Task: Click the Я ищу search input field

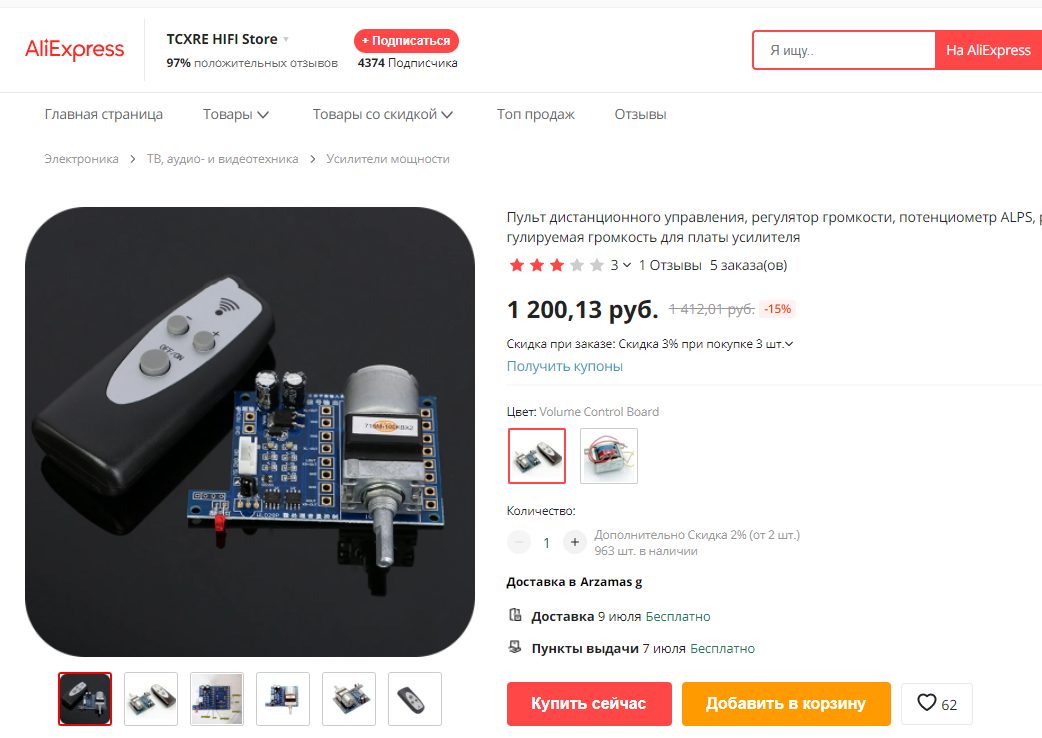Action: click(845, 50)
